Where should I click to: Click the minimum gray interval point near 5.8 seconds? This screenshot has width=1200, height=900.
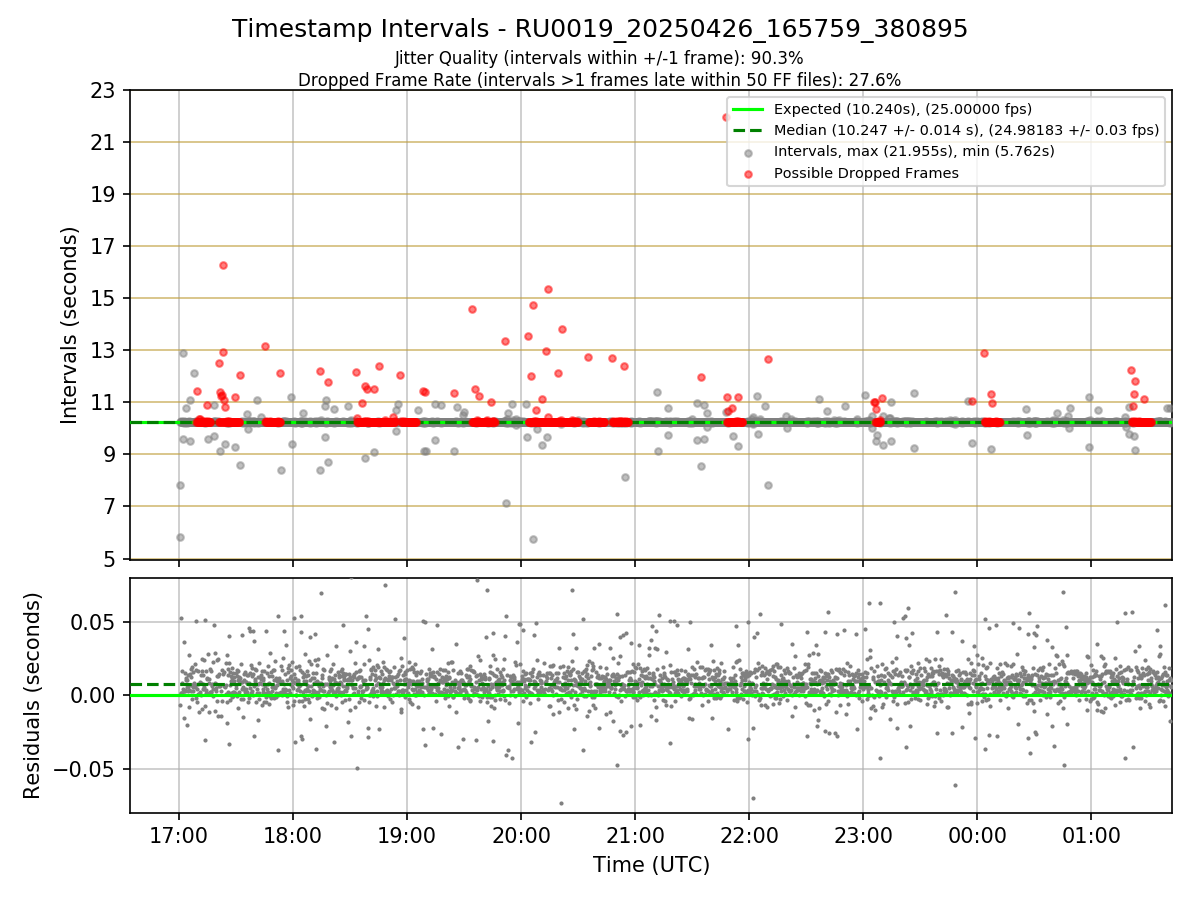pyautogui.click(x=533, y=539)
